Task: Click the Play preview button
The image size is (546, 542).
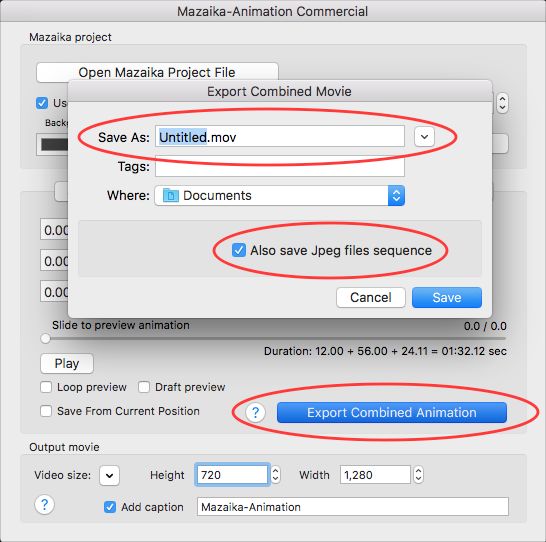Action: 67,364
